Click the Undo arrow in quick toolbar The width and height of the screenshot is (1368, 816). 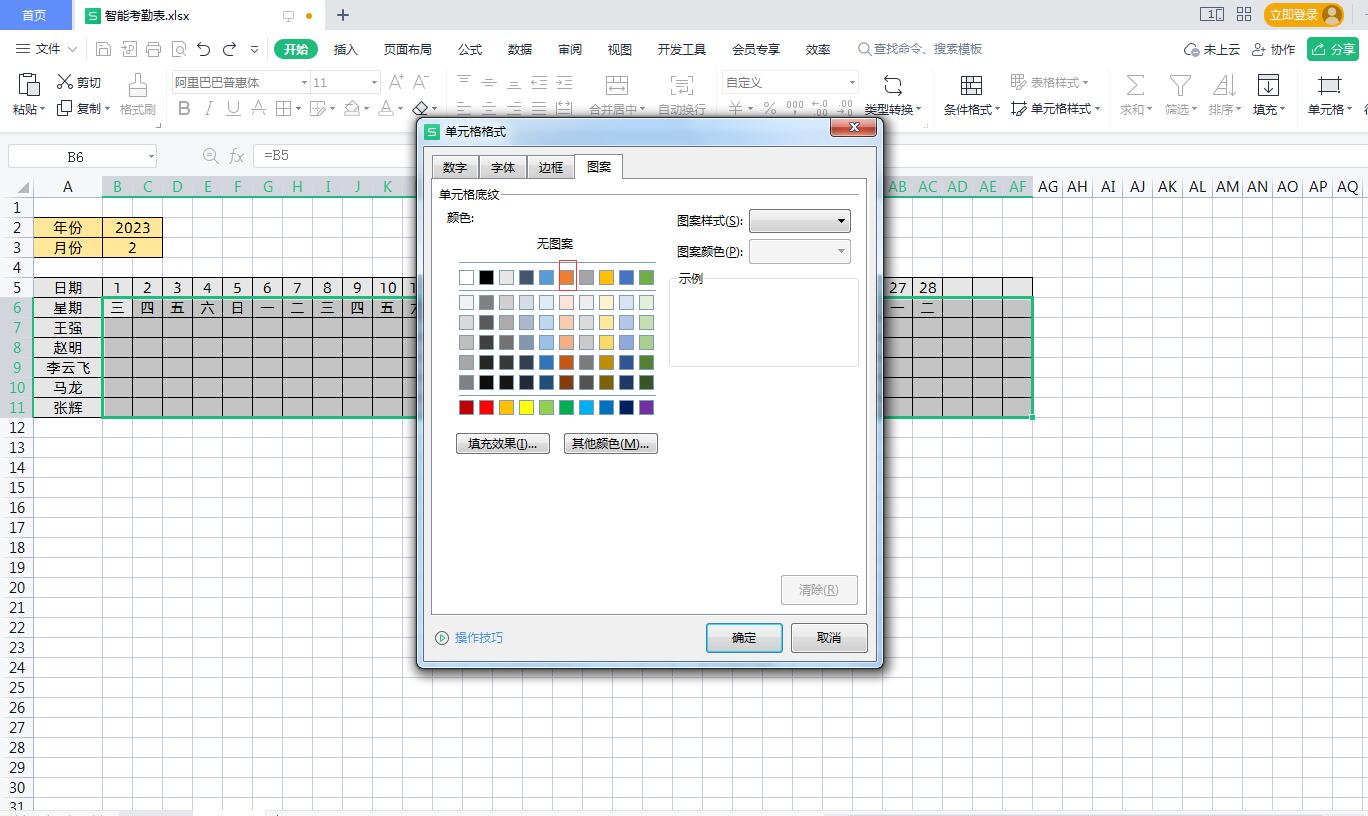click(204, 49)
